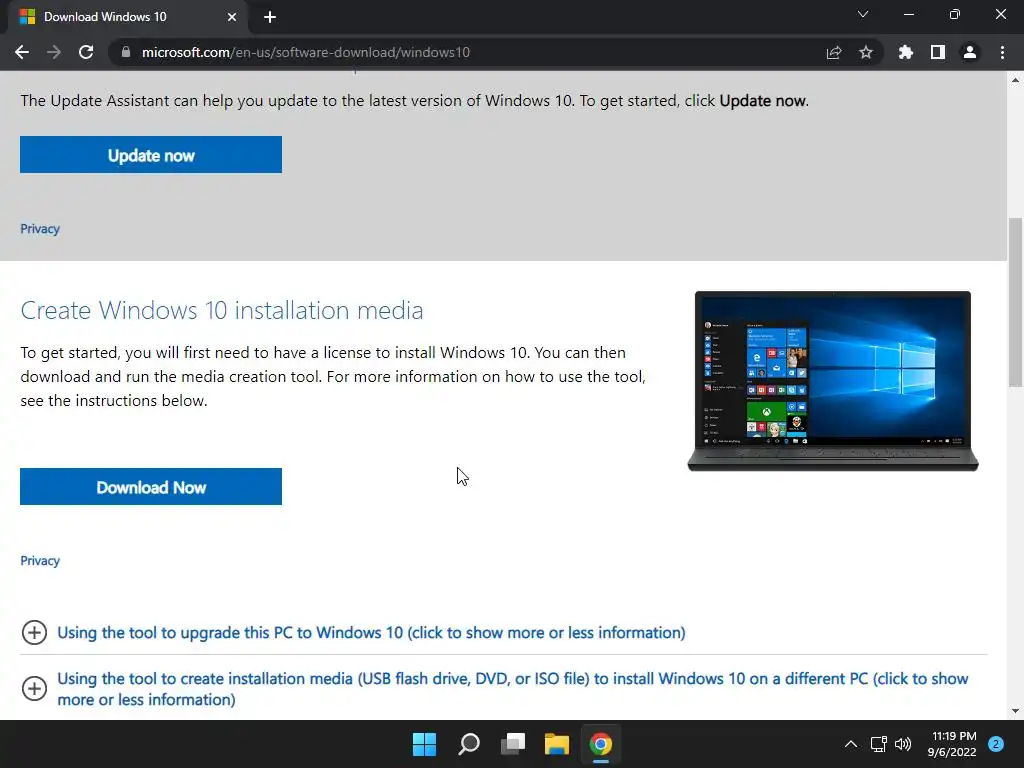Expand 'upgrade this PC' plus icon
Screen dimensions: 1024x768
tap(34, 632)
